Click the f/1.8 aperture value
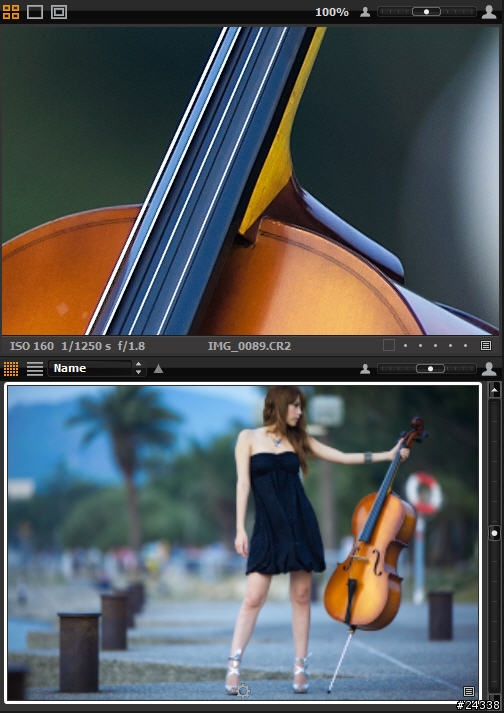Viewport: 504px width, 713px height. point(131,346)
